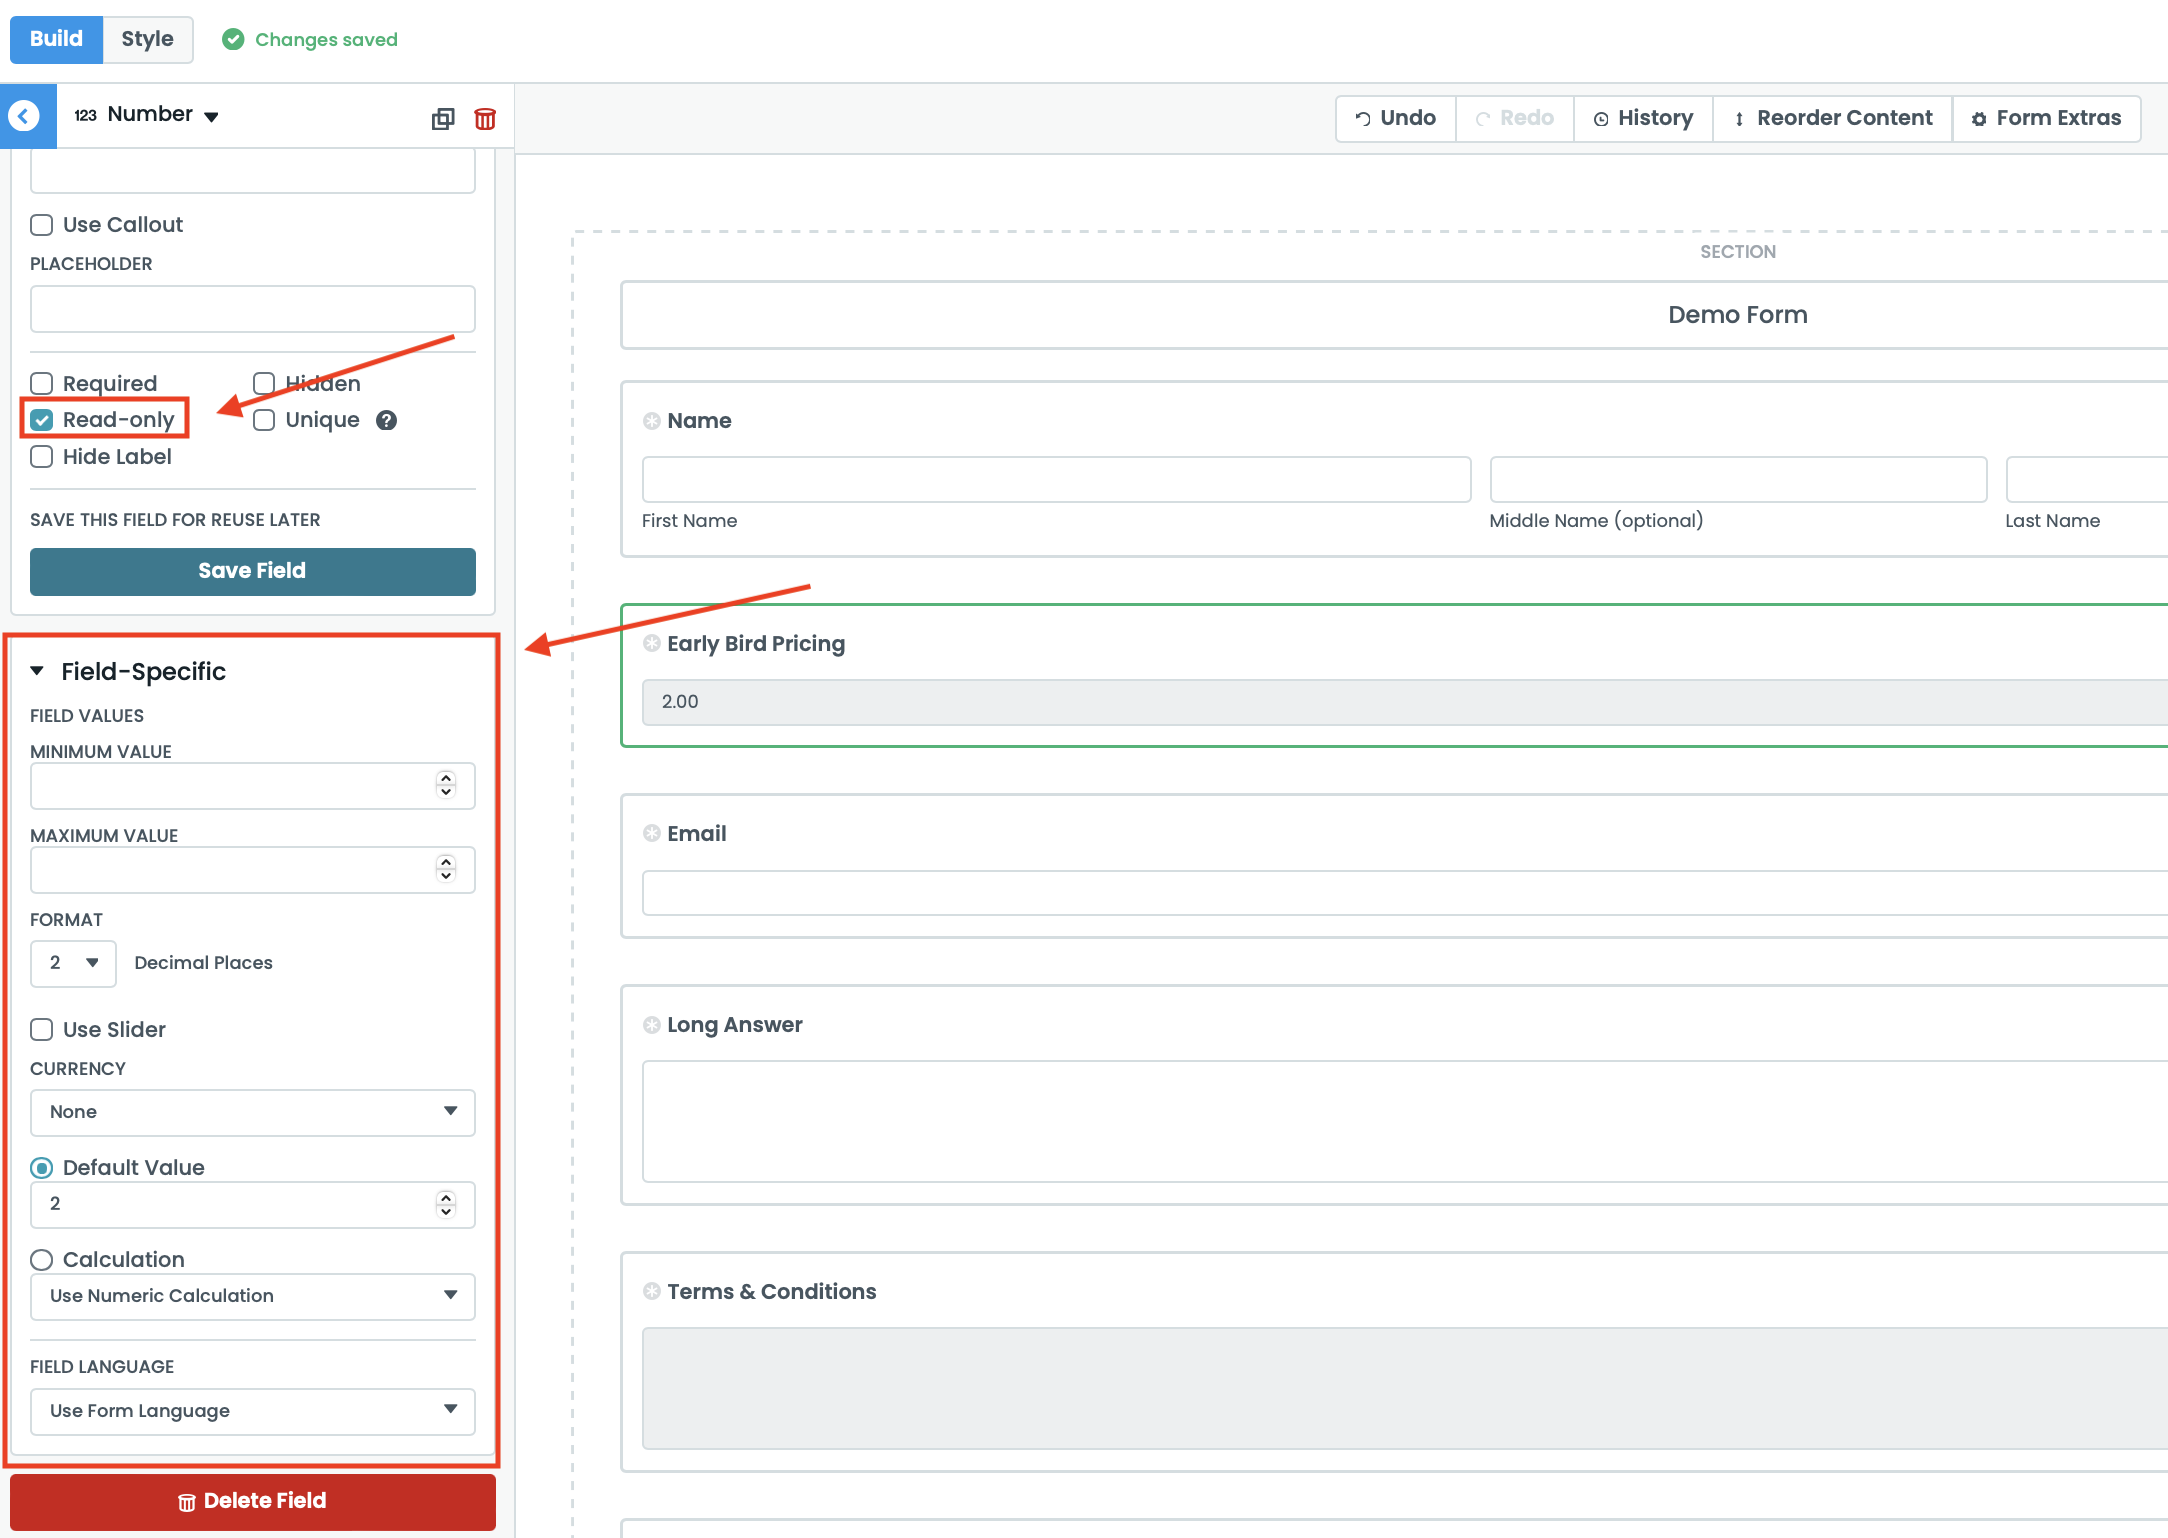Screen dimensions: 2168x1538
Task: Click the back arrow icon
Action: [x=24, y=116]
